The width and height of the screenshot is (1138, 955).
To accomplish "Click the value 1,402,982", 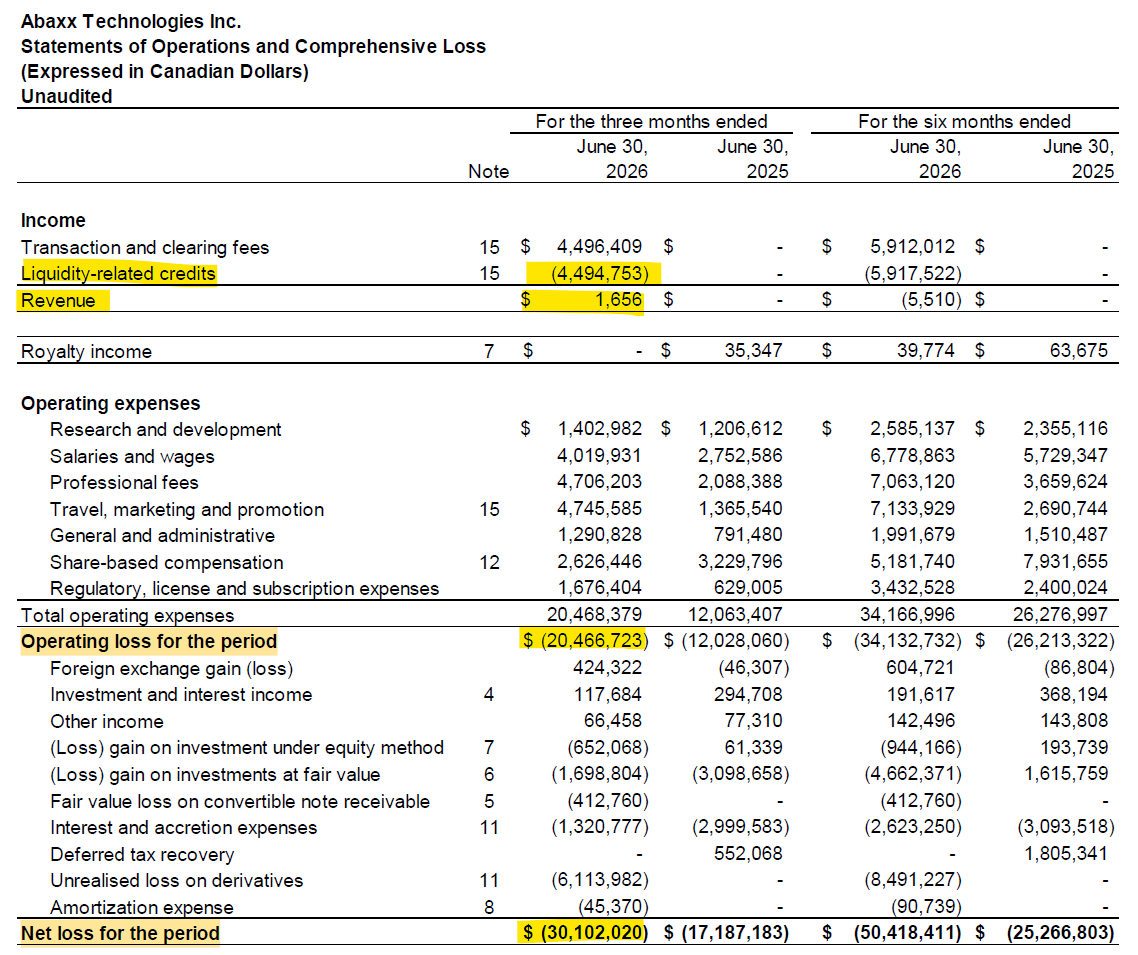I will click(x=599, y=429).
